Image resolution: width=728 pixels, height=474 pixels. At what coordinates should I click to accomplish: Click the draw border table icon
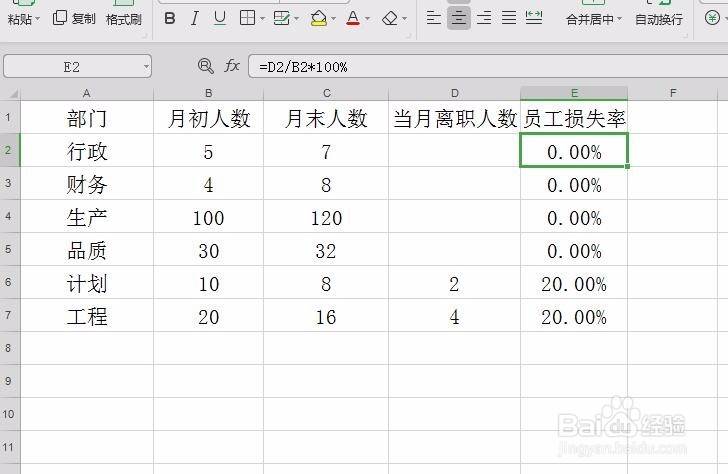click(x=281, y=19)
